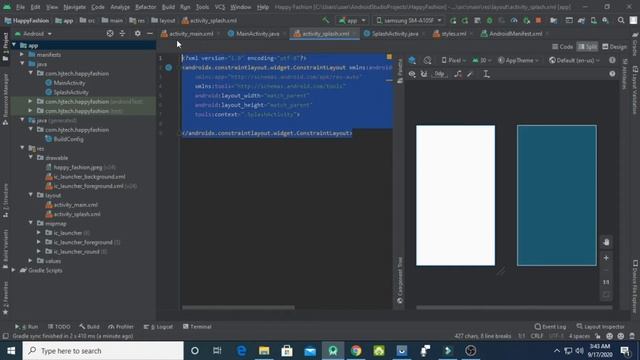This screenshot has width=640, height=360.
Task: Switch editor to Design view
Action: click(x=614, y=47)
